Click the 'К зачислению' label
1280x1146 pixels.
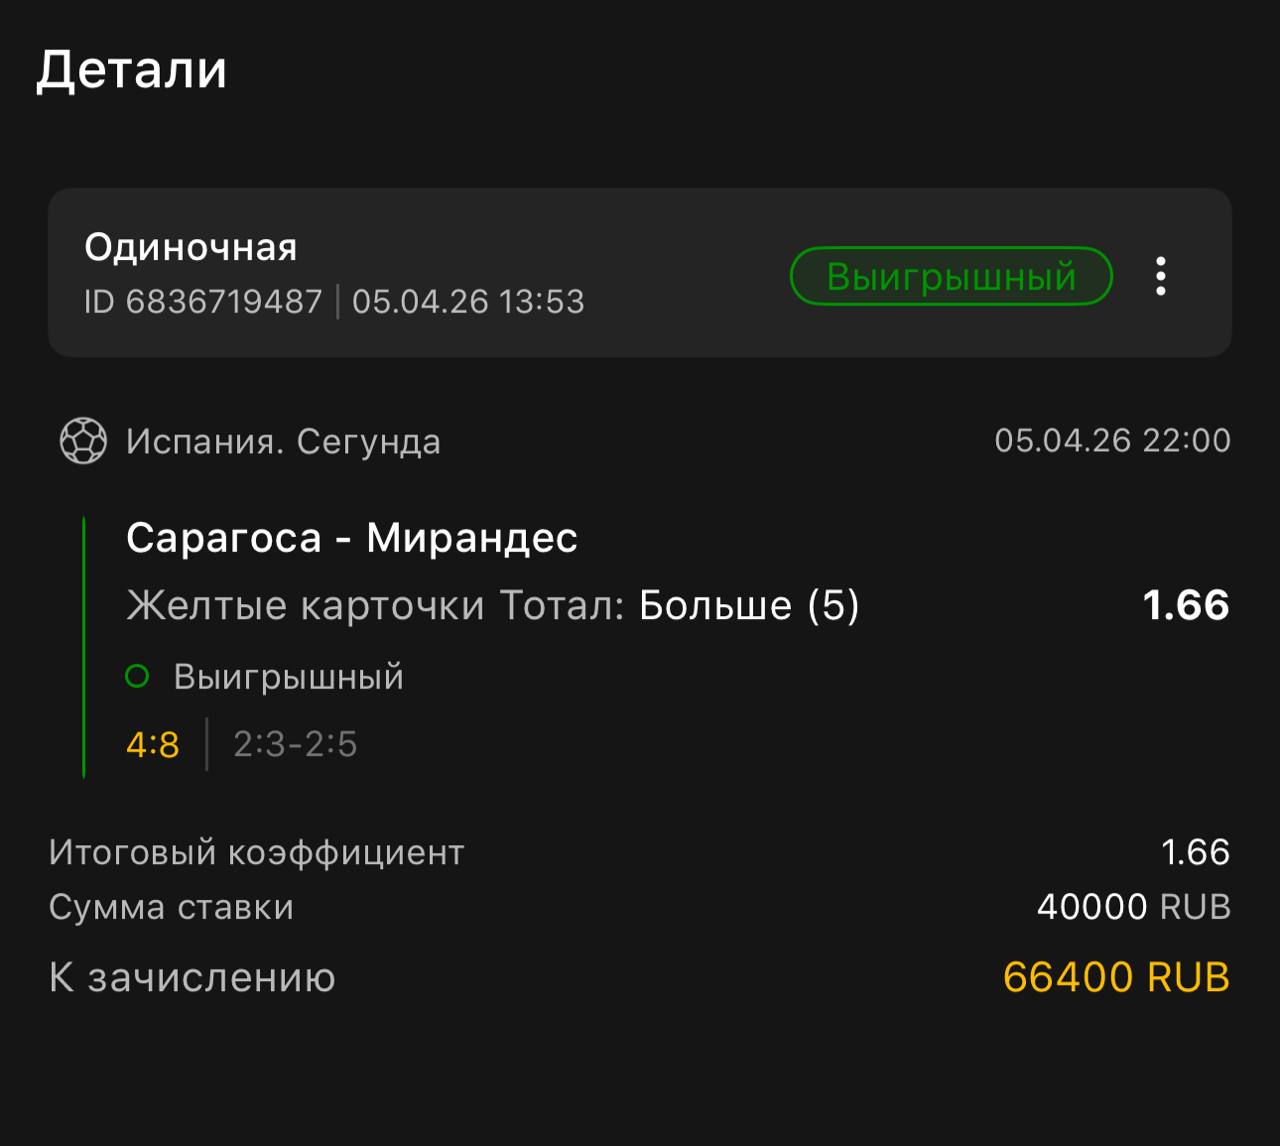coord(192,977)
